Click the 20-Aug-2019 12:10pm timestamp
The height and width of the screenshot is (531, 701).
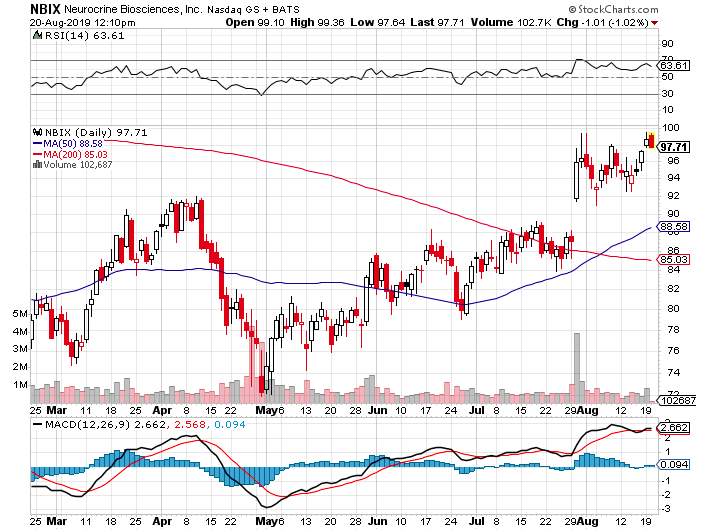[83, 23]
